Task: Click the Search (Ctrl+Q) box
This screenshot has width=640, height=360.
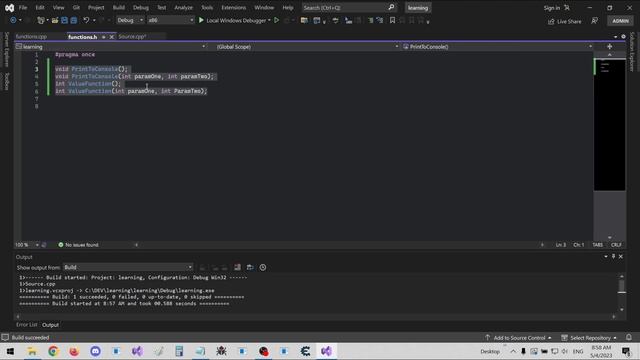Action: click(x=349, y=8)
